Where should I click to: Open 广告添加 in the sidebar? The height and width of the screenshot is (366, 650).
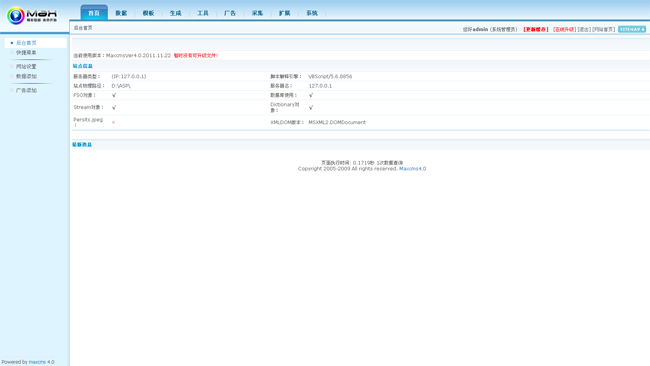pyautogui.click(x=26, y=90)
